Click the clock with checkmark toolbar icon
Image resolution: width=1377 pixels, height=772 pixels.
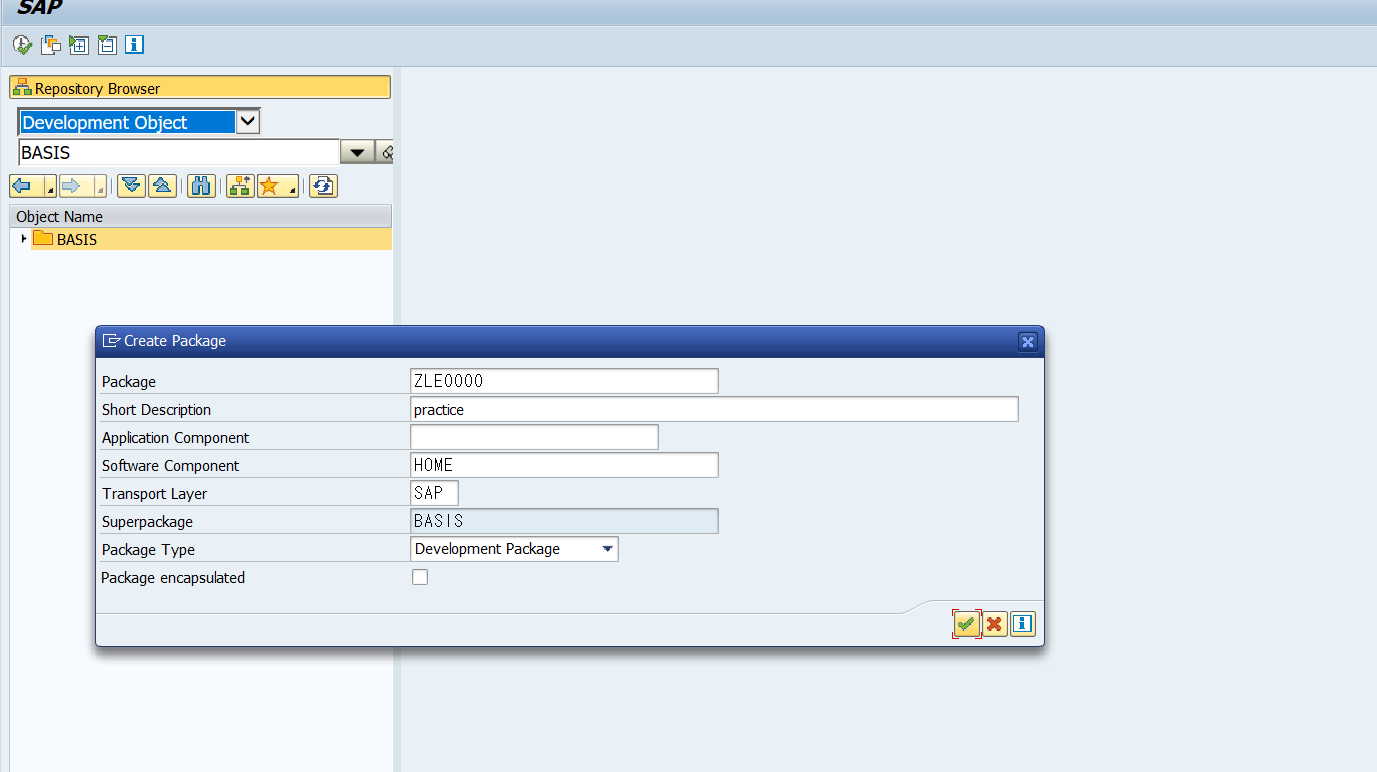(22, 45)
